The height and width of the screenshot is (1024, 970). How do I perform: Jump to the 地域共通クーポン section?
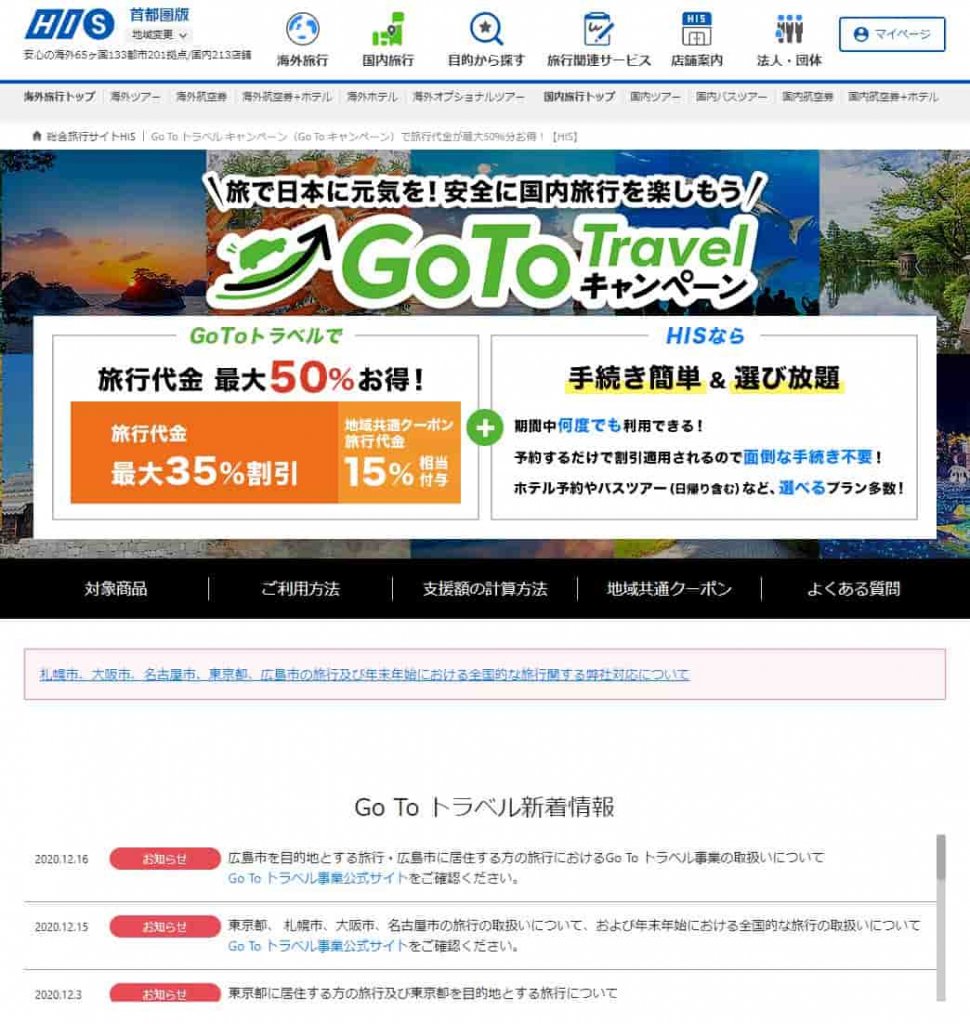(670, 588)
